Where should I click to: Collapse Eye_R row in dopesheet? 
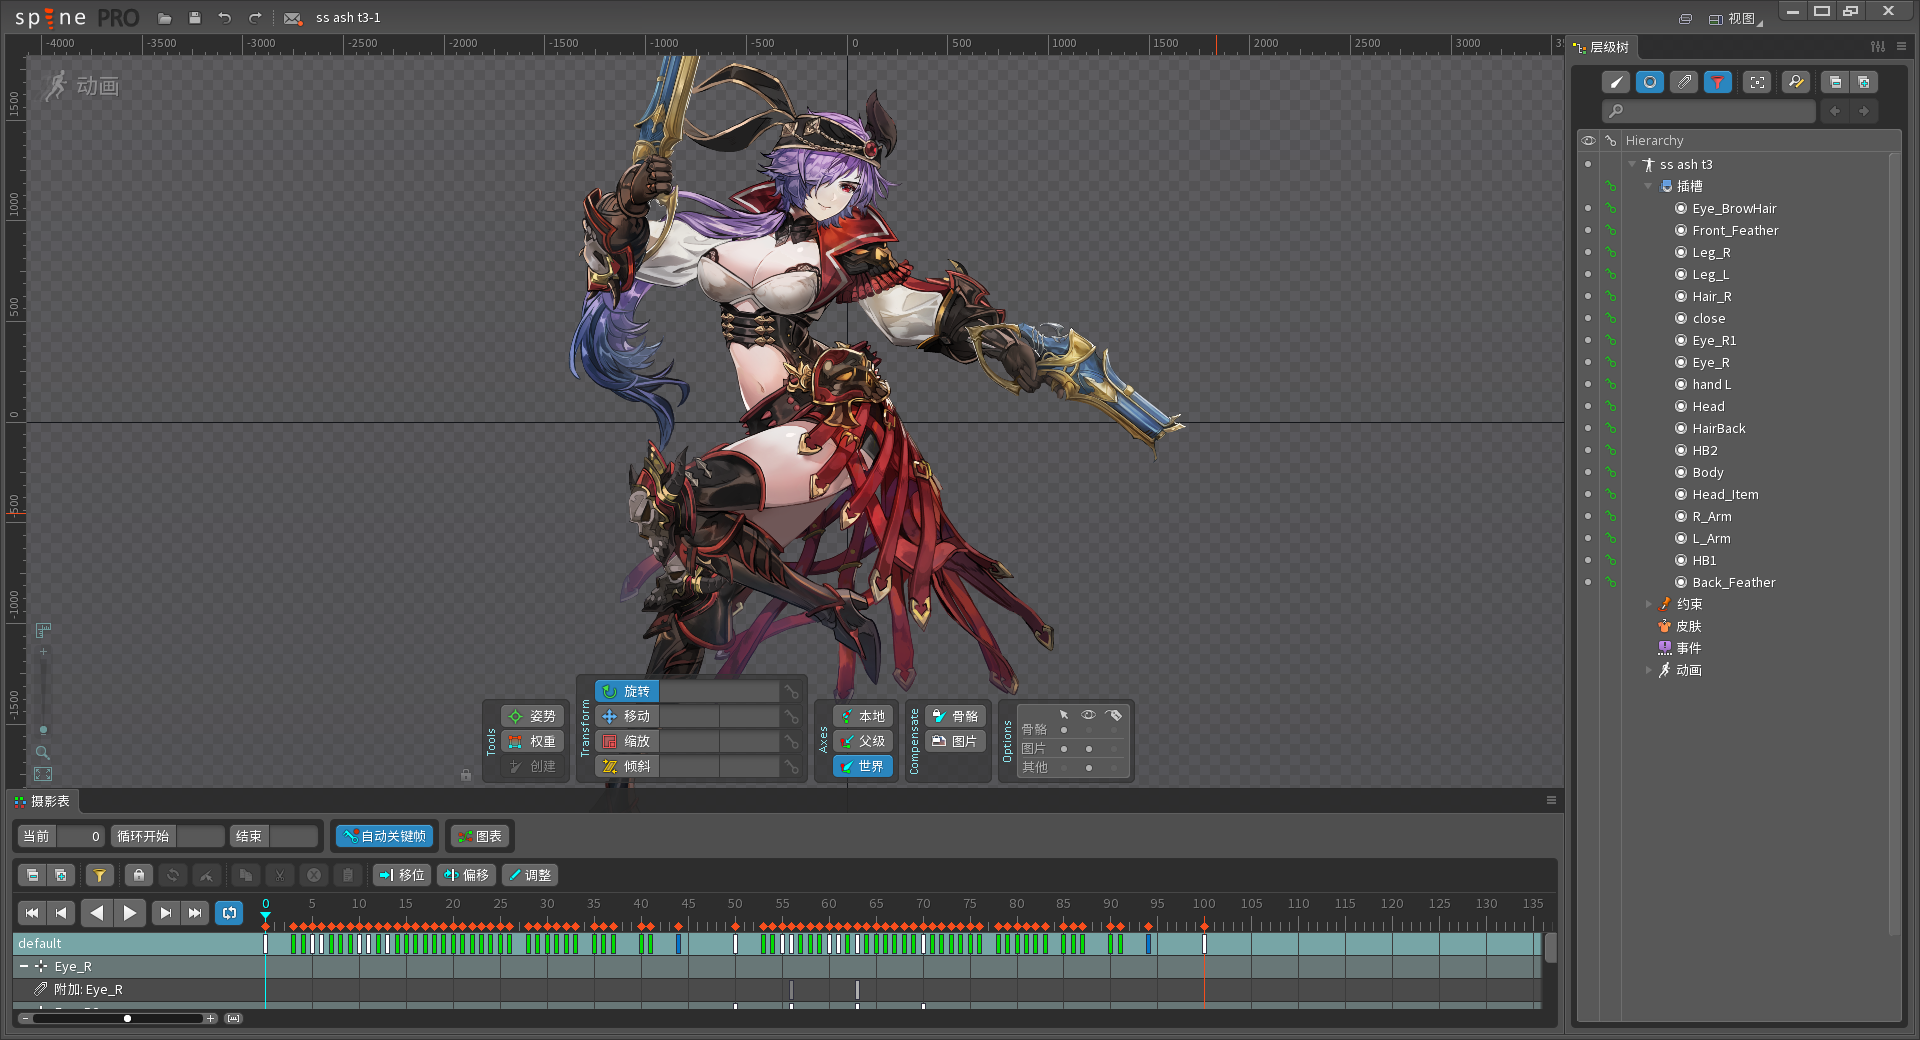24,966
